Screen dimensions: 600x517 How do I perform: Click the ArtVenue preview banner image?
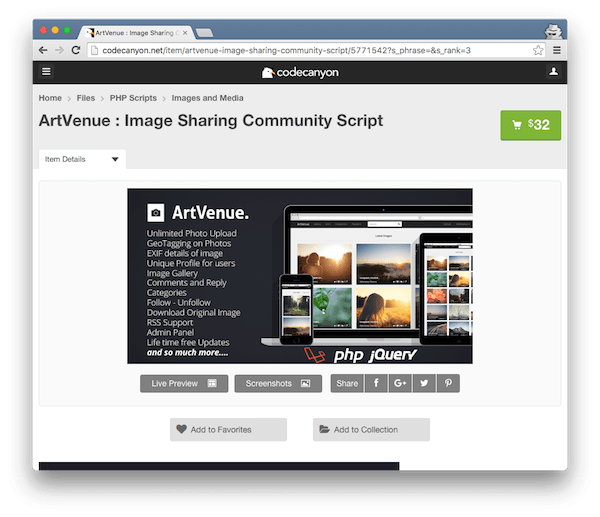300,276
